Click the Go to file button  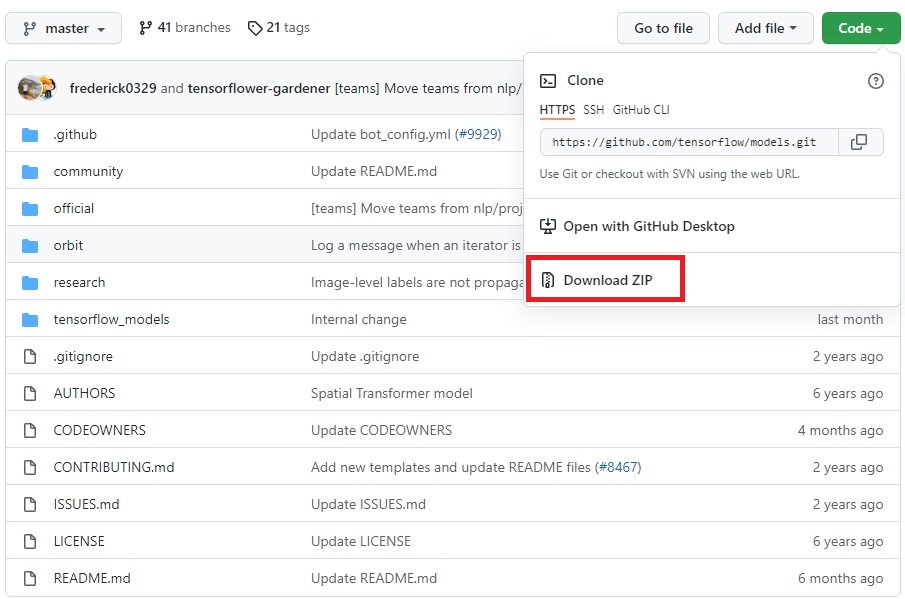tap(663, 28)
